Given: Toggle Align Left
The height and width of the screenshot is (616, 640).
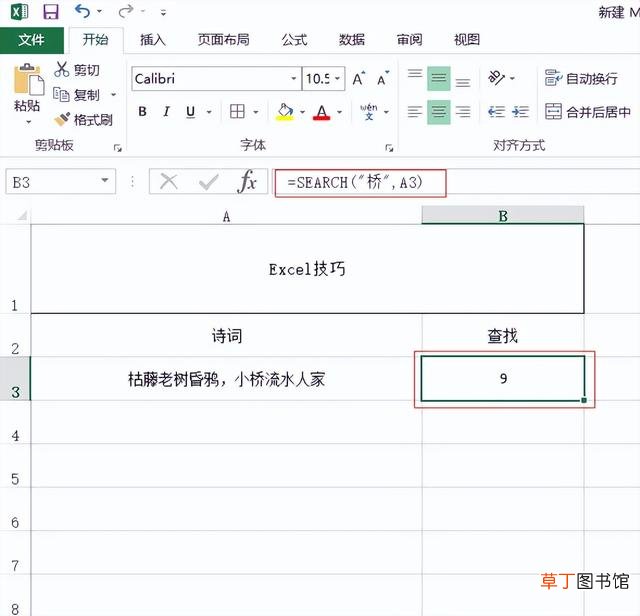Looking at the screenshot, I should (x=415, y=112).
